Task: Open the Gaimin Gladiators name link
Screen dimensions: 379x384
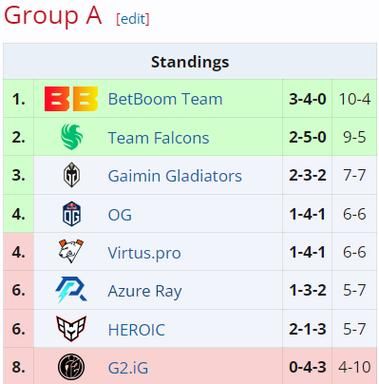Action: (x=175, y=176)
